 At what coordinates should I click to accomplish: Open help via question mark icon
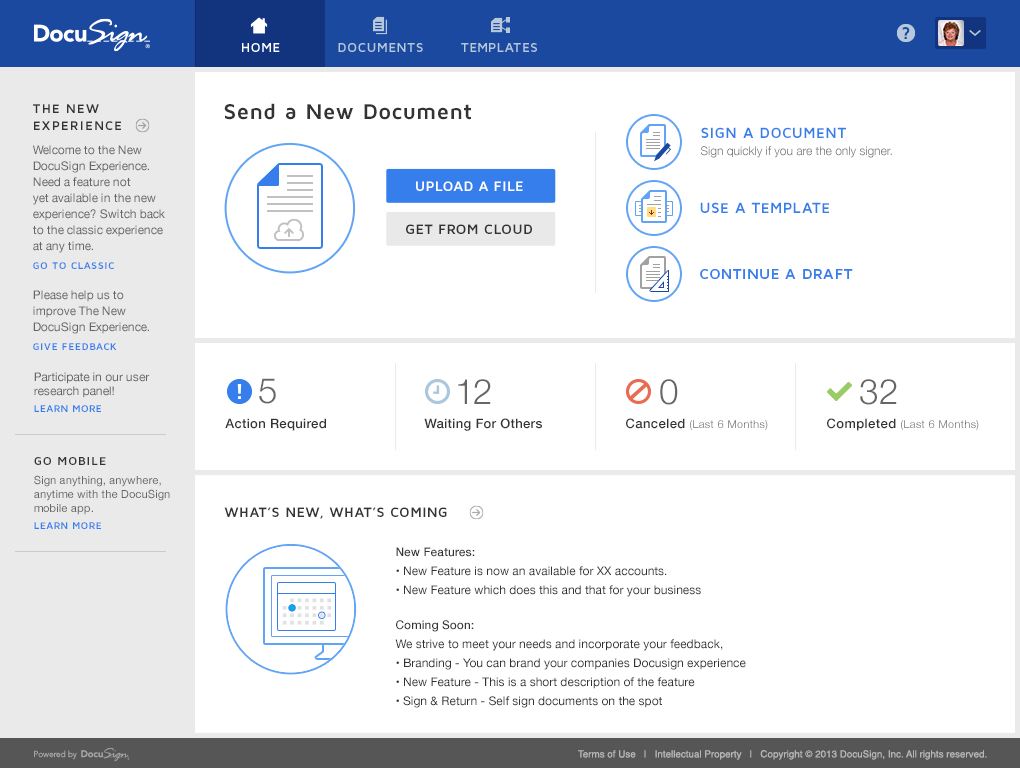tap(906, 33)
